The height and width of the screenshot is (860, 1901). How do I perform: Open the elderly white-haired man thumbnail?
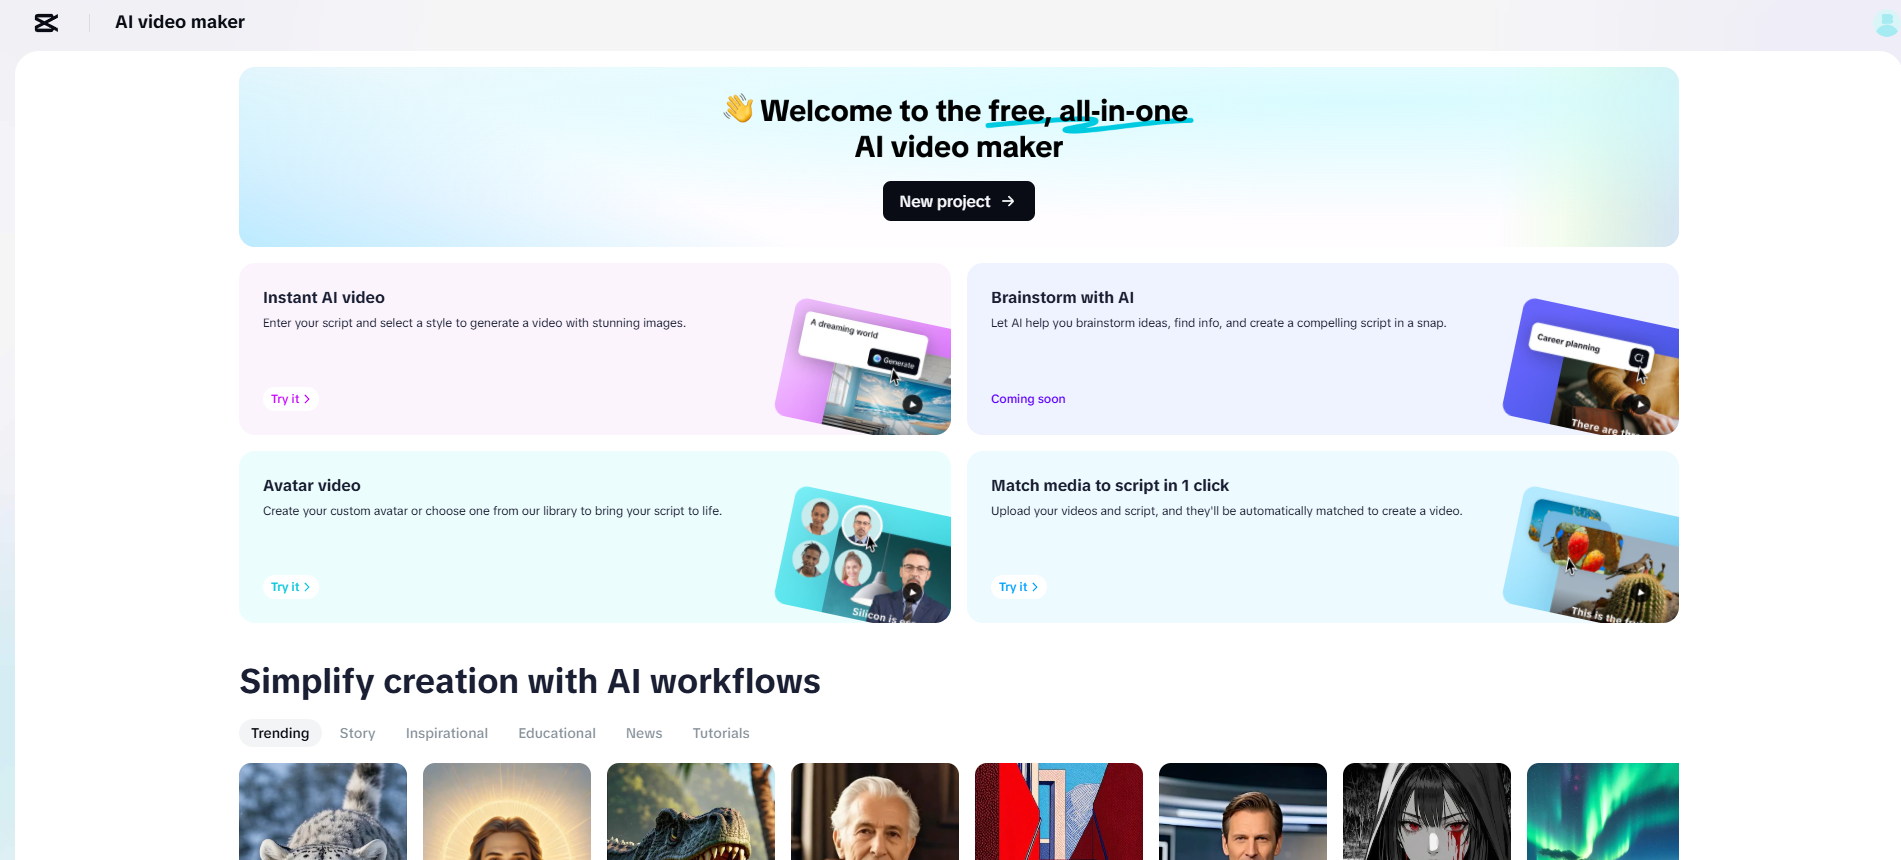(875, 811)
